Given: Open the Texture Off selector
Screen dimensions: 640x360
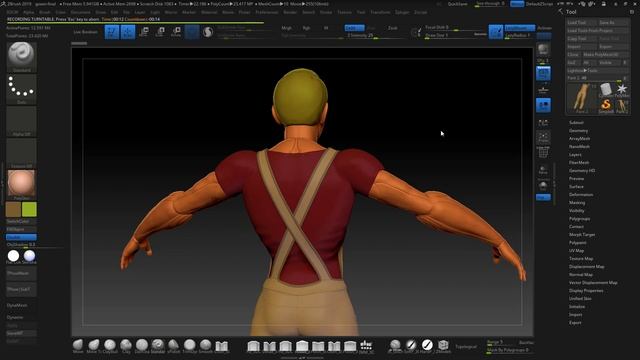Looking at the screenshot, I should click(22, 153).
